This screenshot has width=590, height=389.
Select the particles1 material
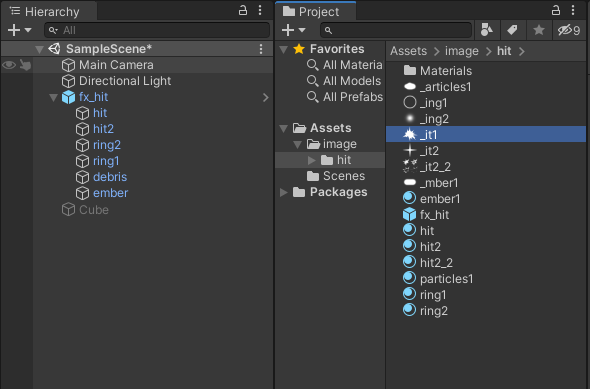(446, 279)
